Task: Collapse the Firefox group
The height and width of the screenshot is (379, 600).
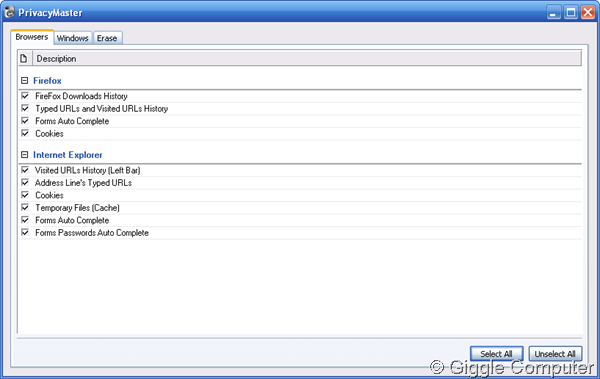Action: tap(24, 81)
